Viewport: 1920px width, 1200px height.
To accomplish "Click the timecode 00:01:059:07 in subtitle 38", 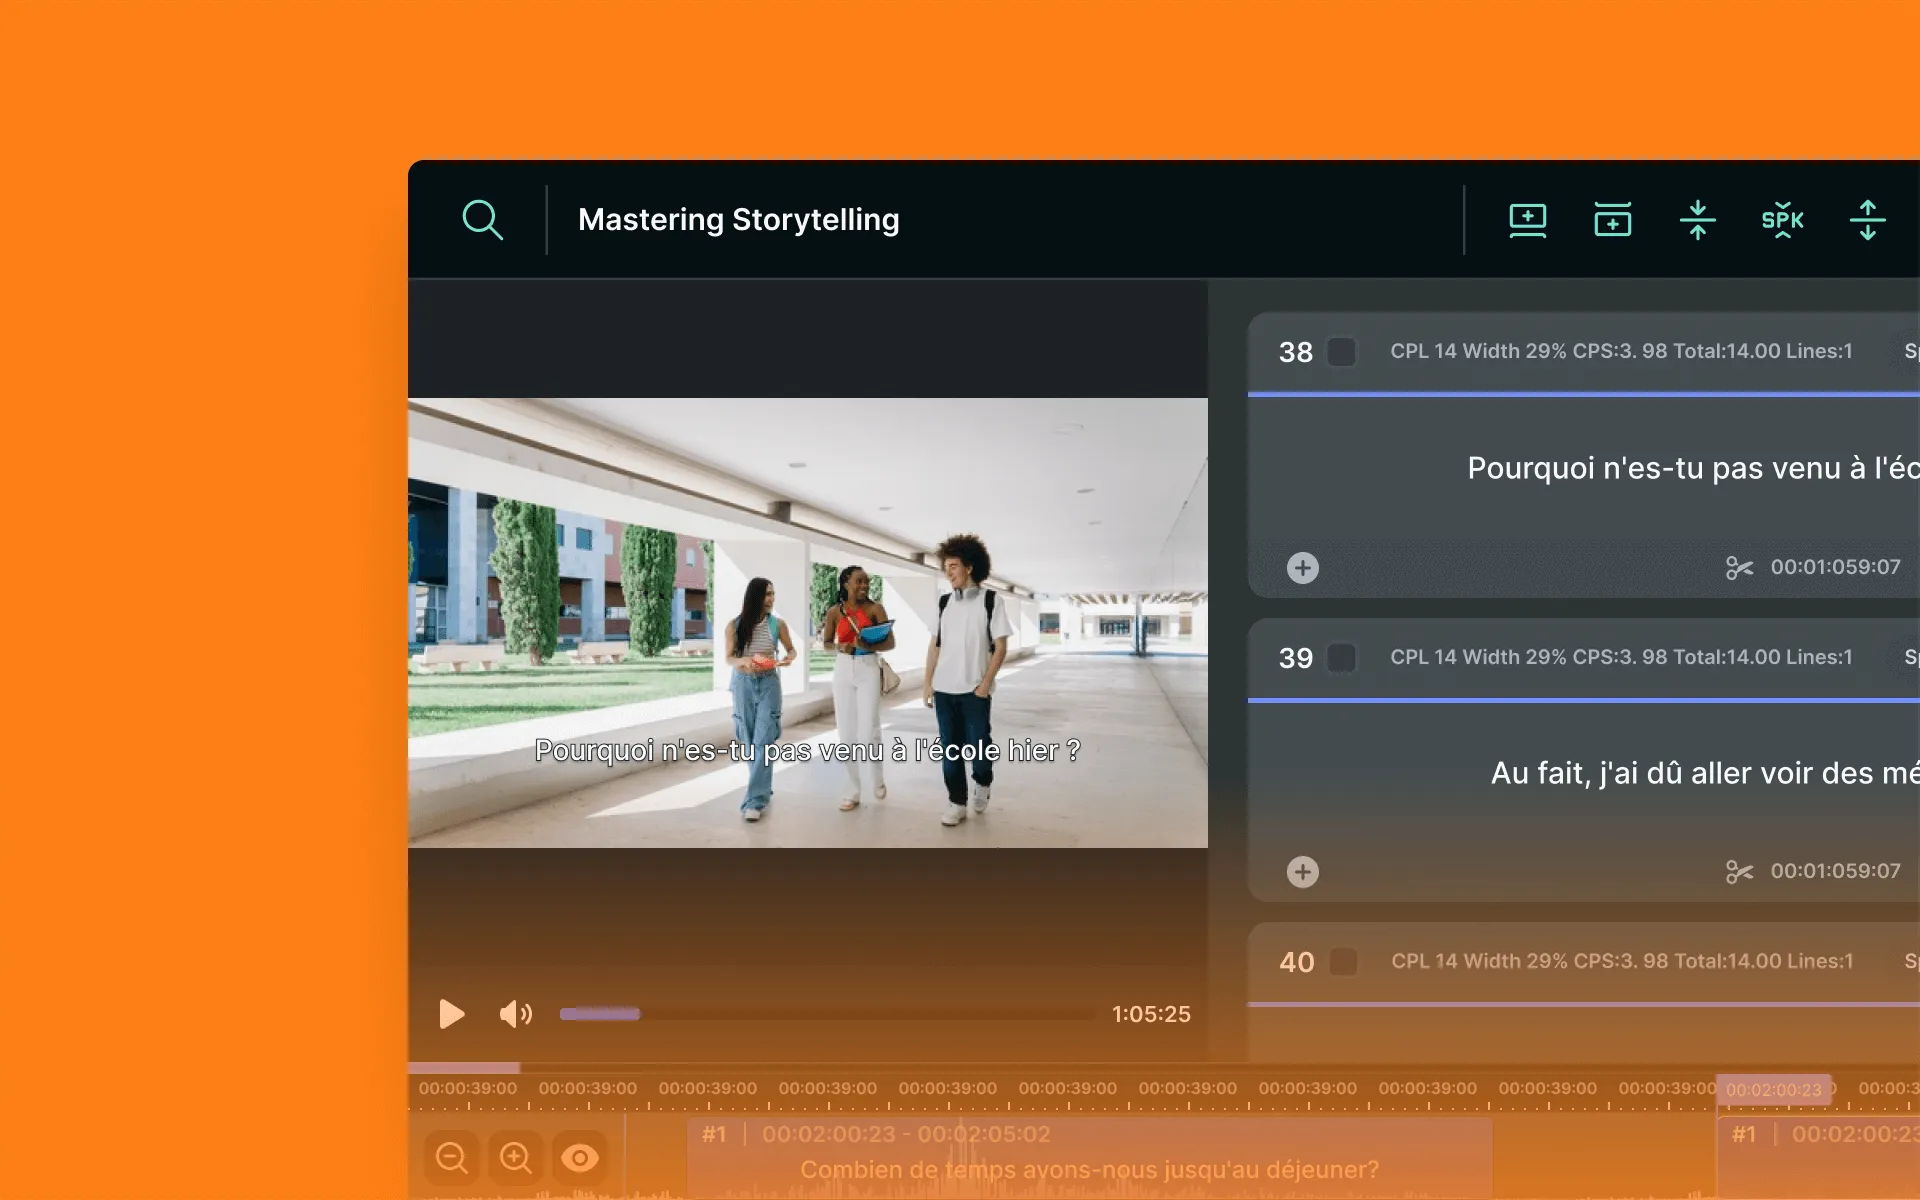I will tap(1835, 567).
